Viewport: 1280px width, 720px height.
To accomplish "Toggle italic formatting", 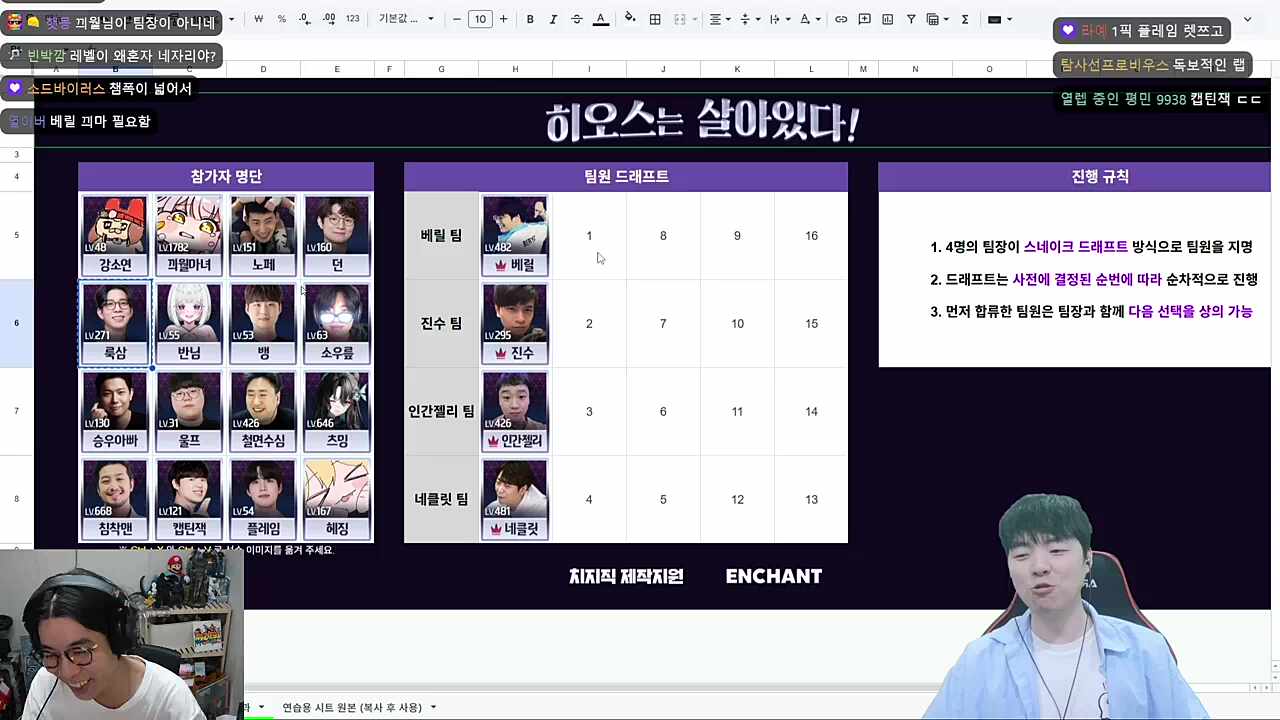I will pyautogui.click(x=553, y=19).
